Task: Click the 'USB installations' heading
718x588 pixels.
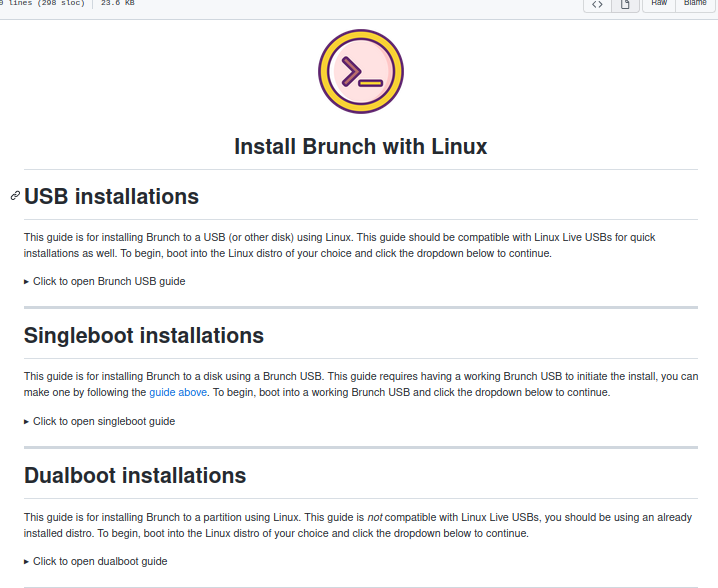Action: 111,196
